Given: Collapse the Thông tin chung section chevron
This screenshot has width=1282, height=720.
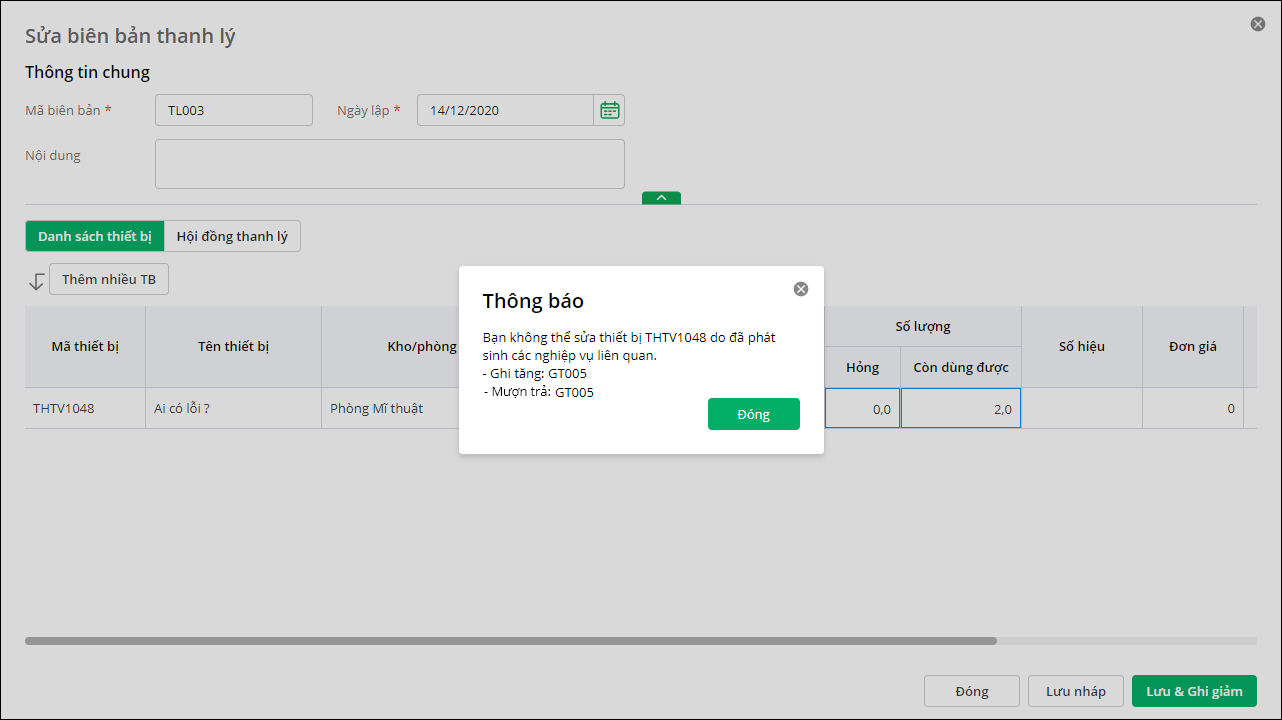Looking at the screenshot, I should pos(661,198).
